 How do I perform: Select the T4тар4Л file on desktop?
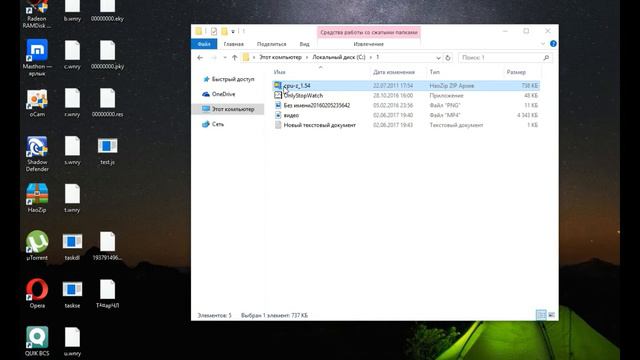107,294
